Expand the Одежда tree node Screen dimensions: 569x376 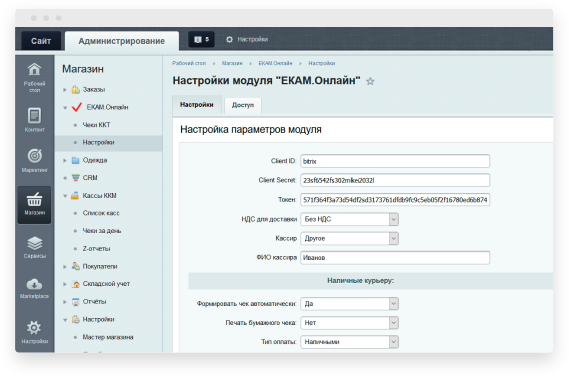tap(65, 160)
